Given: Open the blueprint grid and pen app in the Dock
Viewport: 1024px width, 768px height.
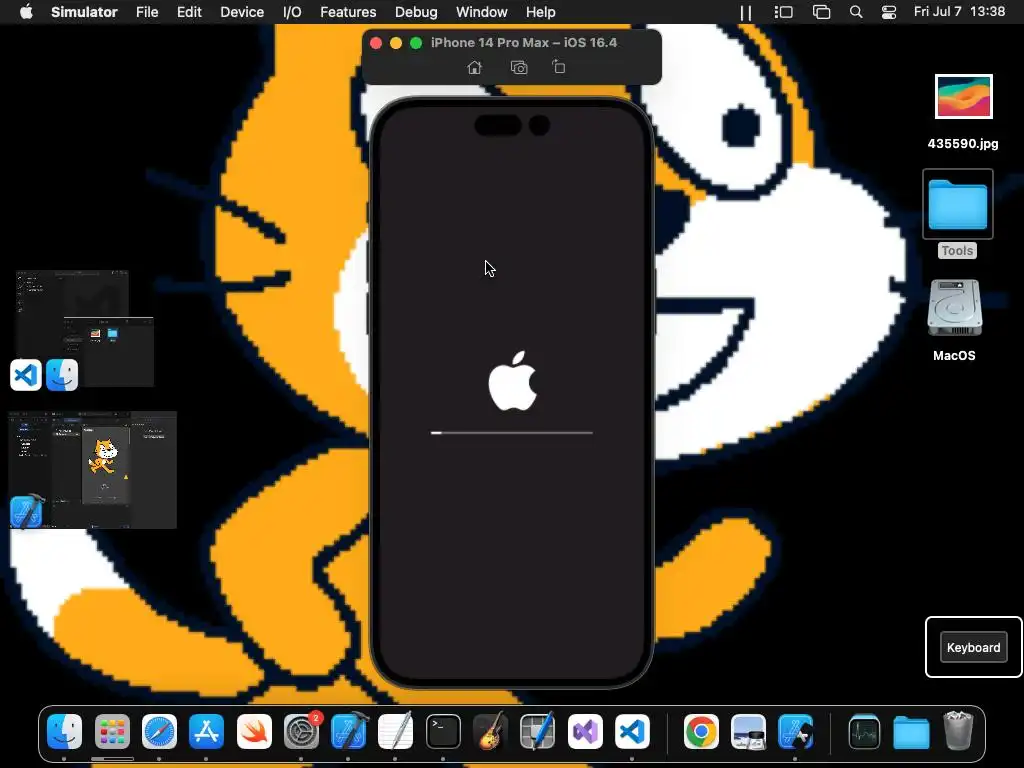Looking at the screenshot, I should (x=538, y=731).
